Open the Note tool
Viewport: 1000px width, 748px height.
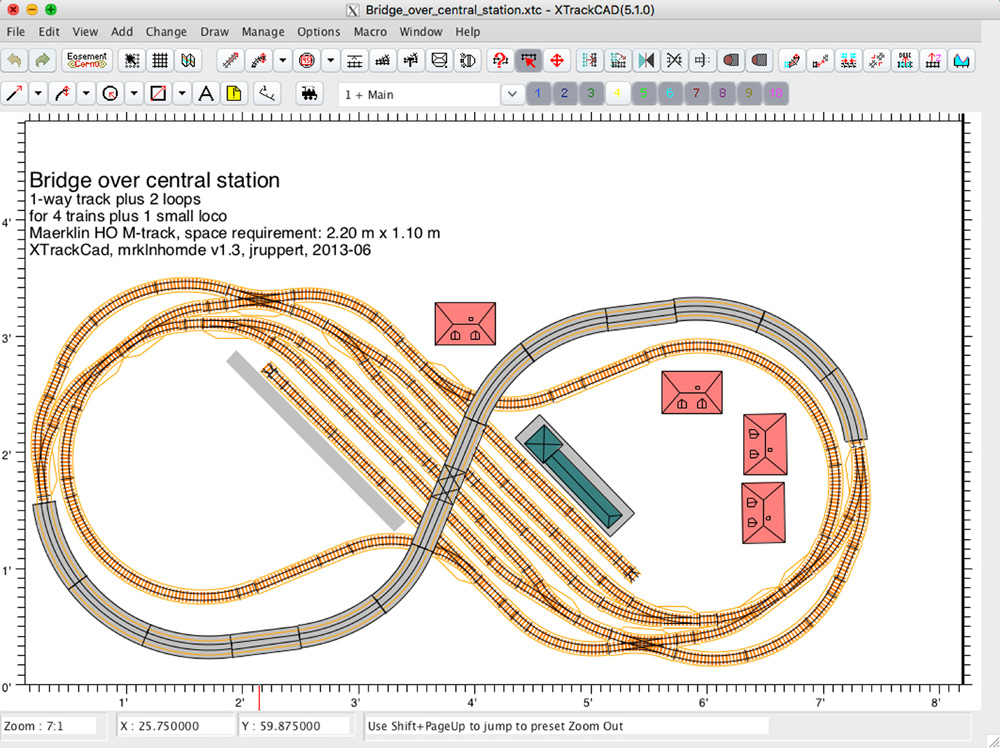click(233, 92)
